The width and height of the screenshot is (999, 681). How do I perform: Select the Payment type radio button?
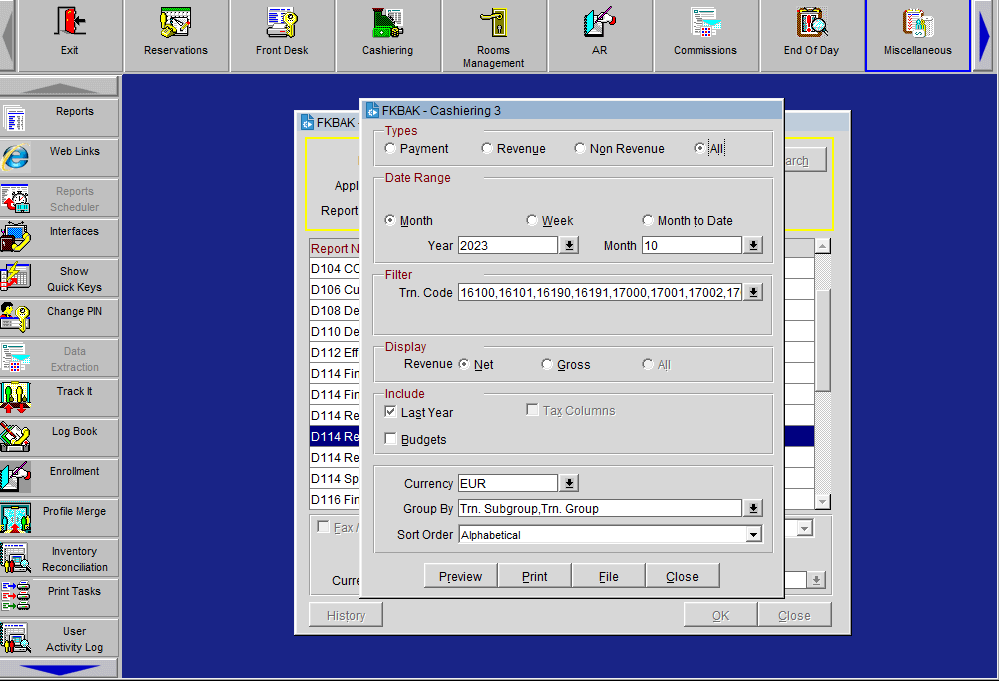[390, 149]
